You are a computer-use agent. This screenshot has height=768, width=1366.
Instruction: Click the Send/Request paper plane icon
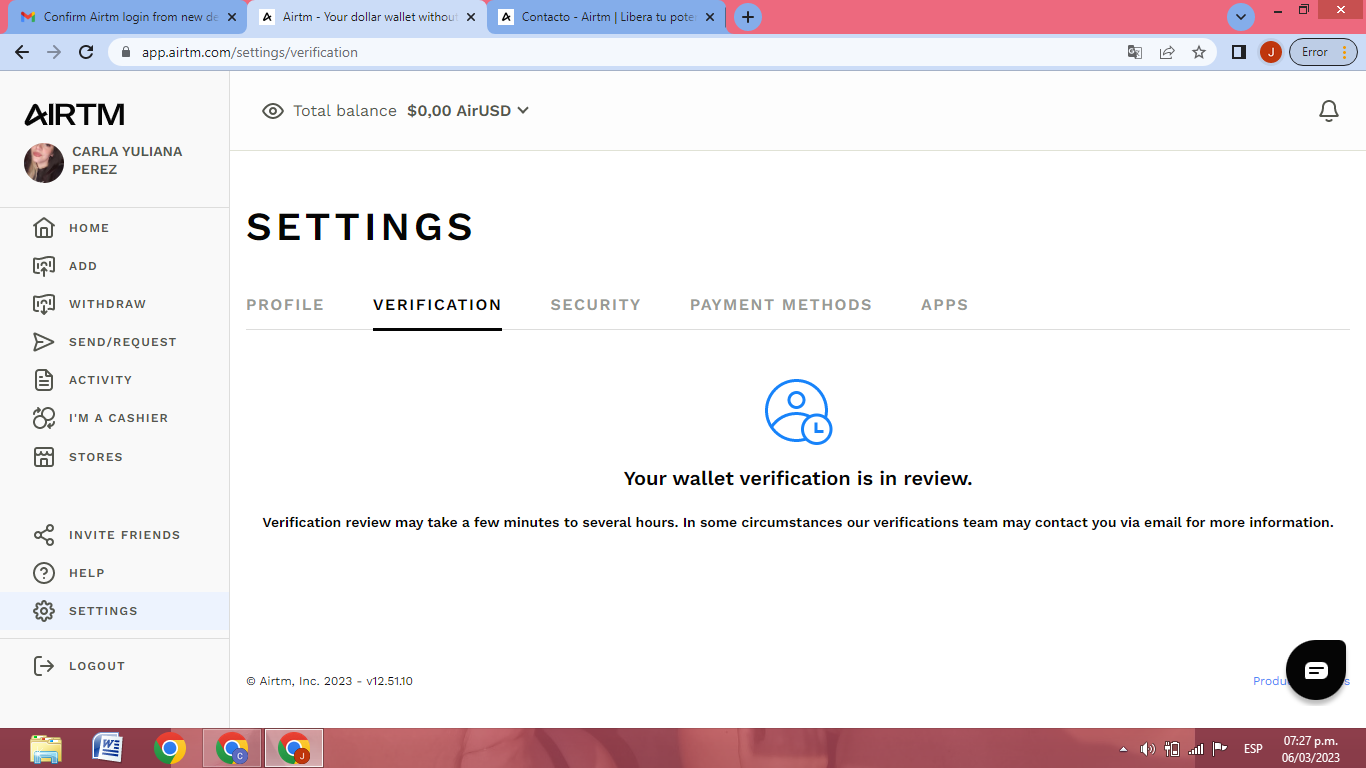(44, 342)
